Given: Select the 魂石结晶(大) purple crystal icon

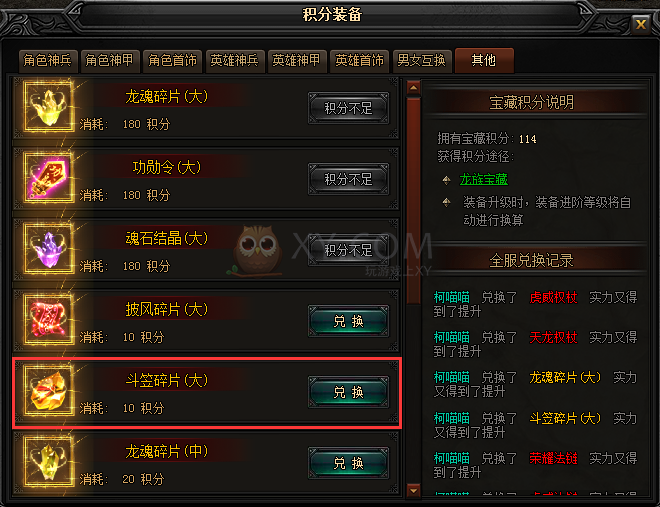Looking at the screenshot, I should [x=49, y=249].
